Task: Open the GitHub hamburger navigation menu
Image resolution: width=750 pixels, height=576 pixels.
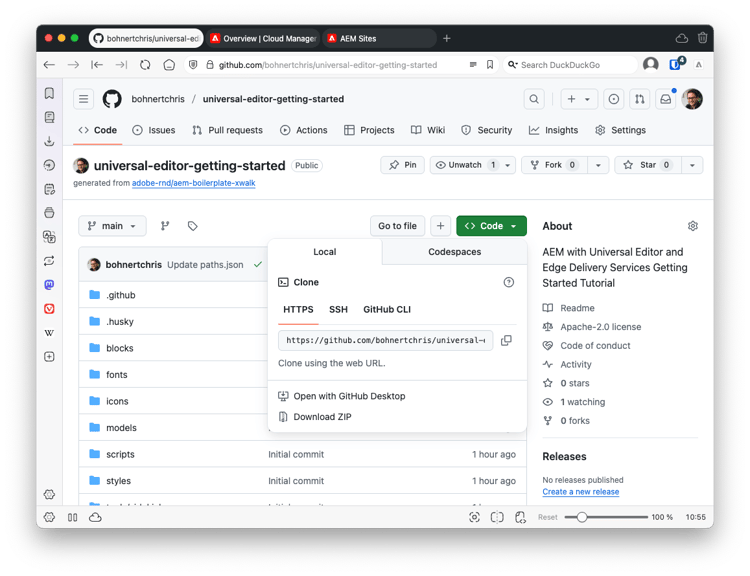Action: [83, 99]
